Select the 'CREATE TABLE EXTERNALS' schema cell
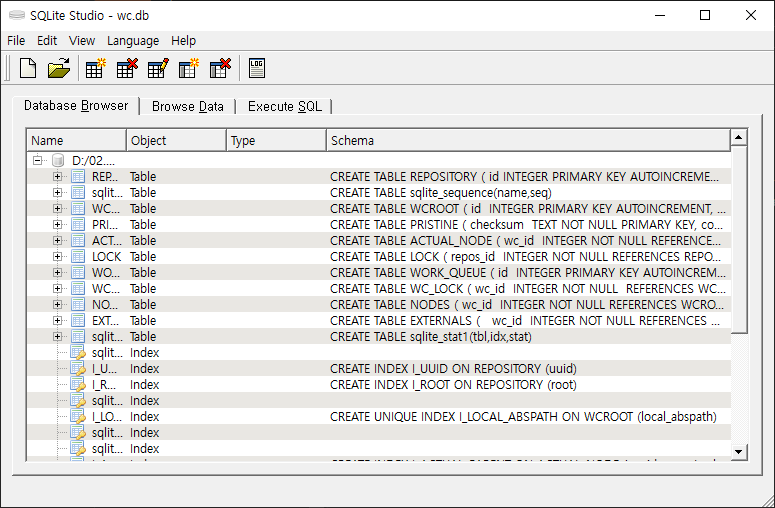The image size is (775, 508). [528, 320]
